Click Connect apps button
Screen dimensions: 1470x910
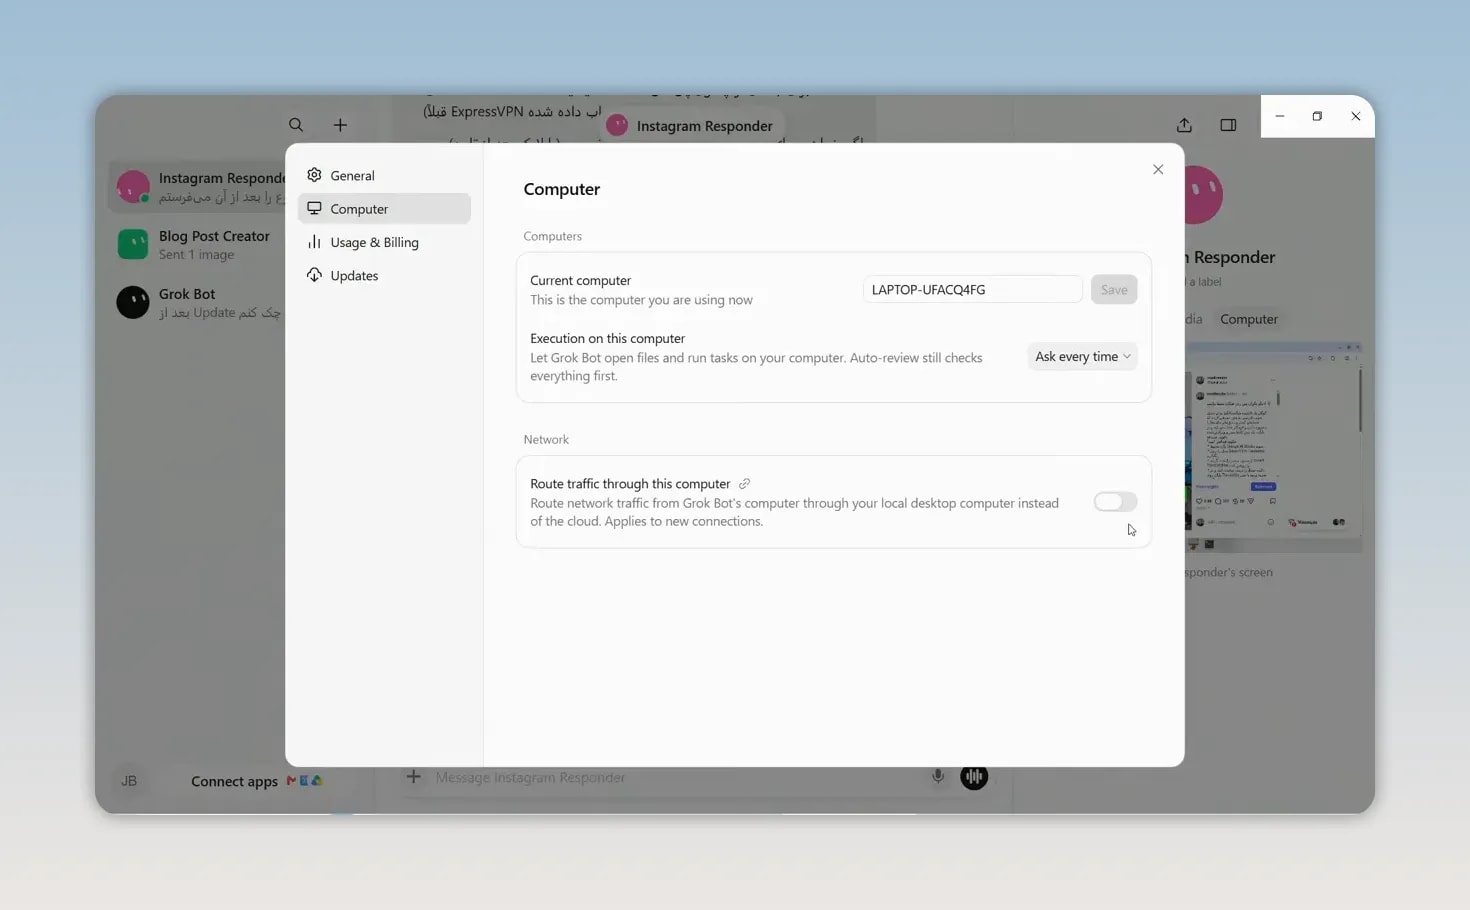coord(257,781)
